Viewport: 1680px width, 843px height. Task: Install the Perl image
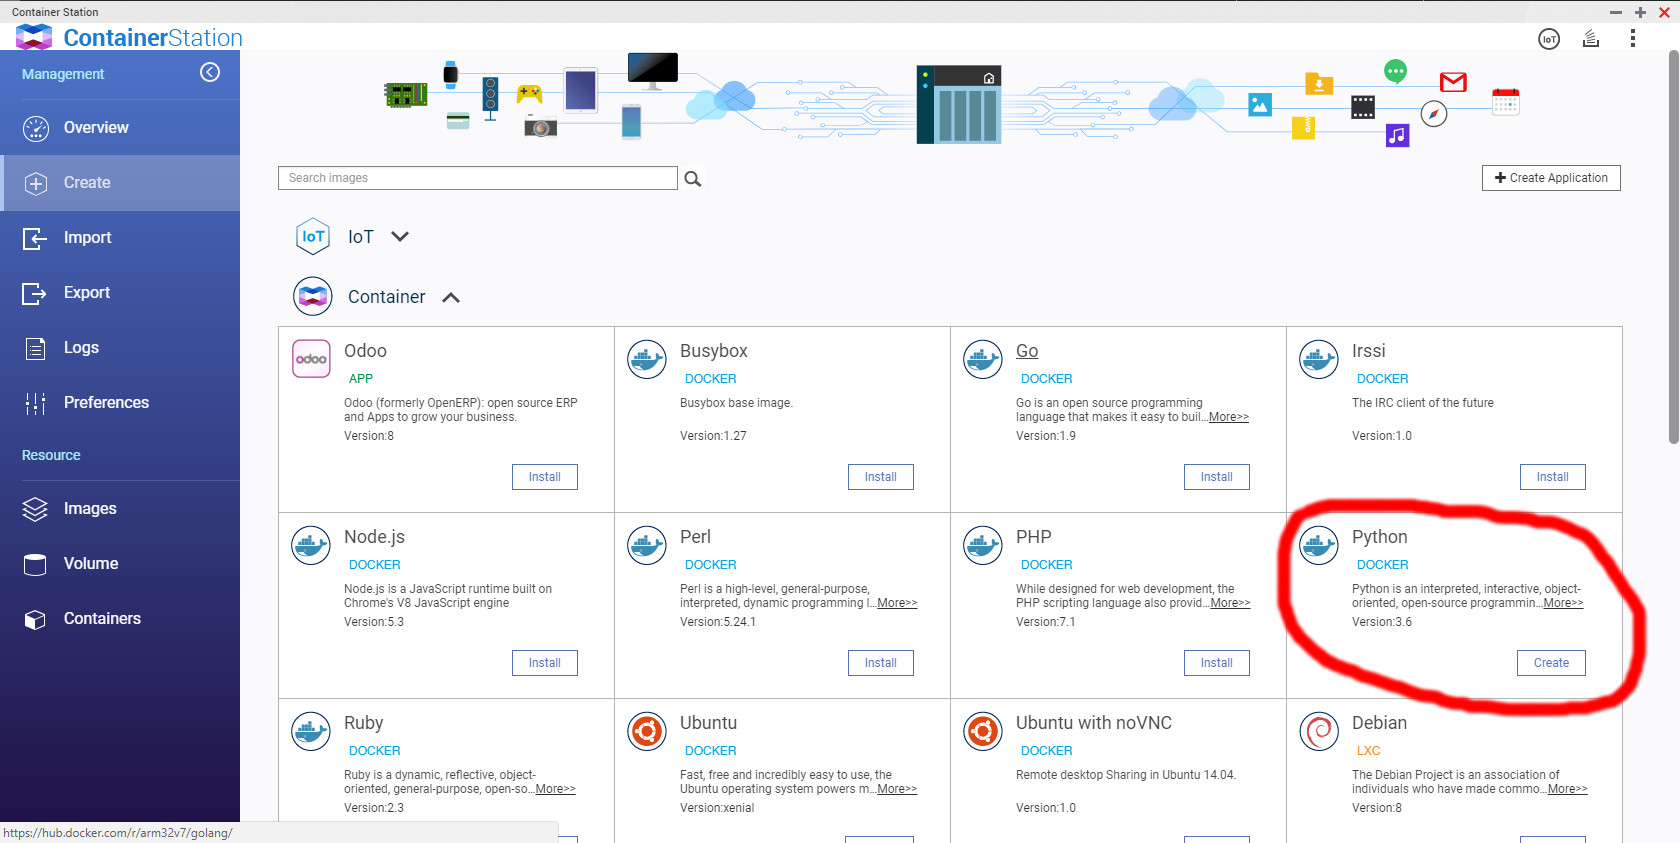[881, 663]
